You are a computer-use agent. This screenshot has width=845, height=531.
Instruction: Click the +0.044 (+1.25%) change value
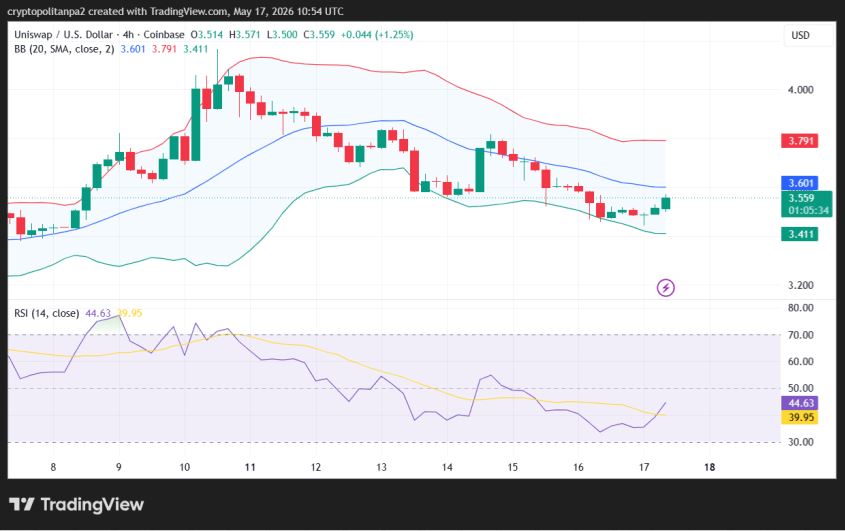pos(377,35)
